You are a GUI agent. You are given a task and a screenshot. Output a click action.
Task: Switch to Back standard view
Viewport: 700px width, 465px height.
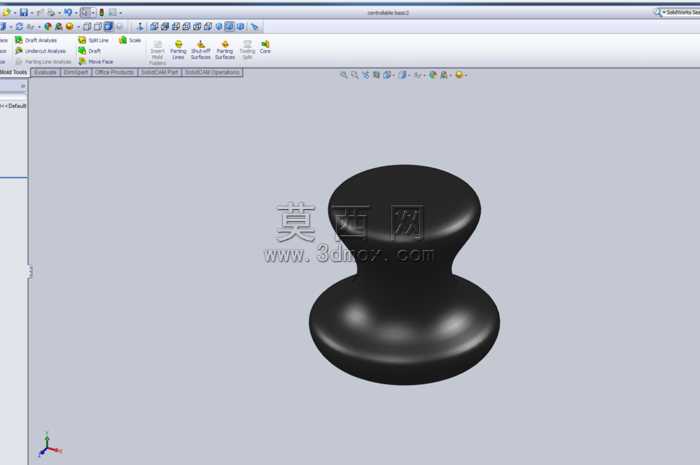point(165,27)
